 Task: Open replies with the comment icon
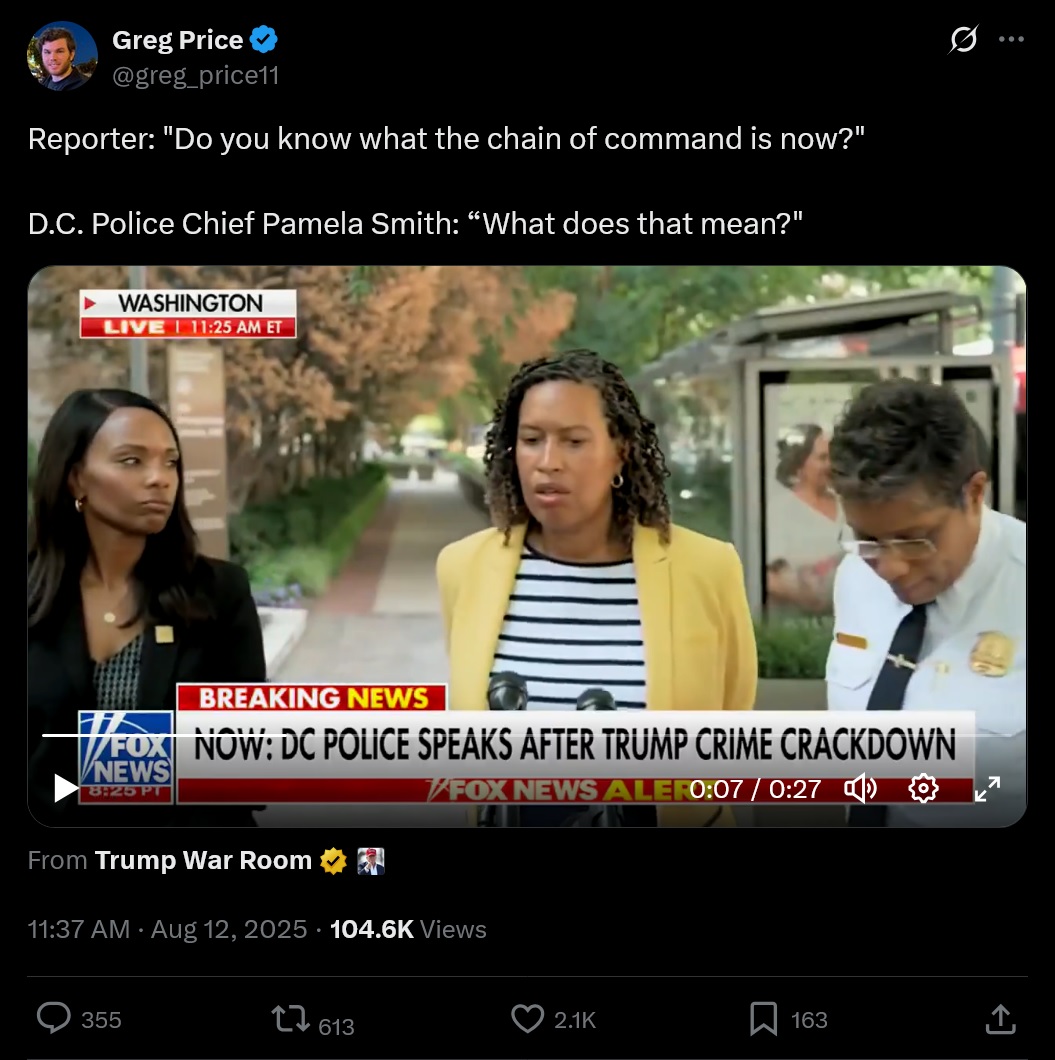pyautogui.click(x=54, y=1018)
